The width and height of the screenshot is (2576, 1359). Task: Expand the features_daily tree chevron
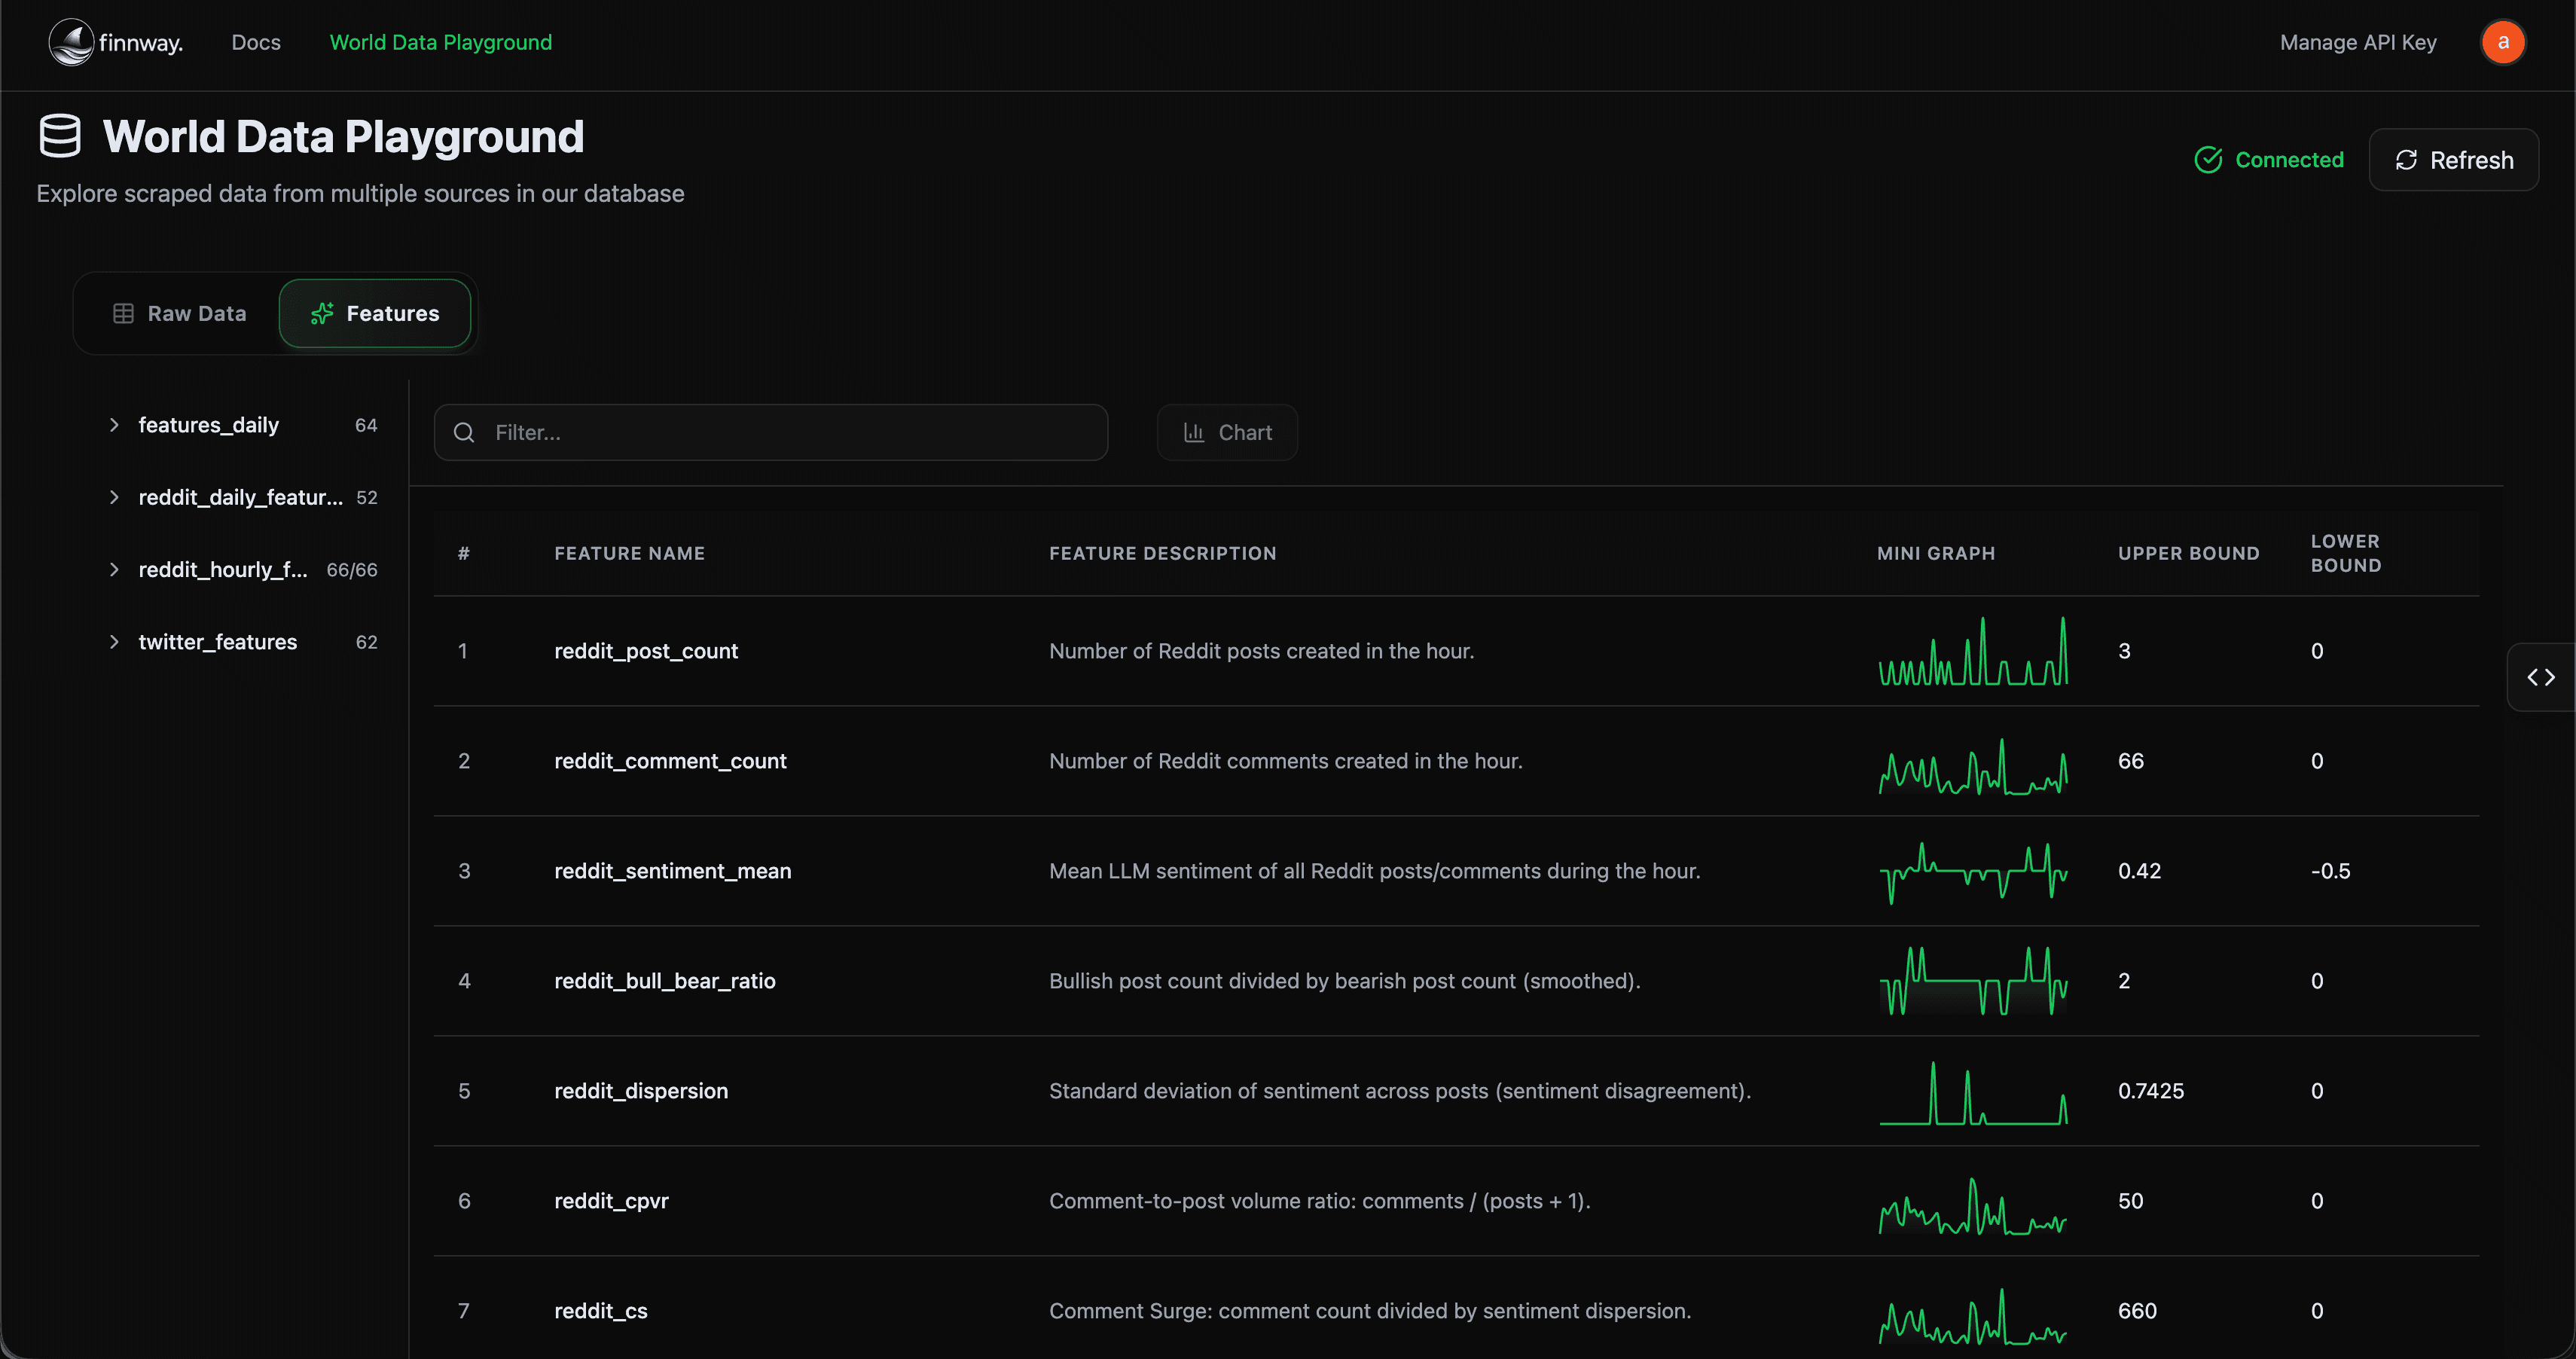[x=114, y=425]
